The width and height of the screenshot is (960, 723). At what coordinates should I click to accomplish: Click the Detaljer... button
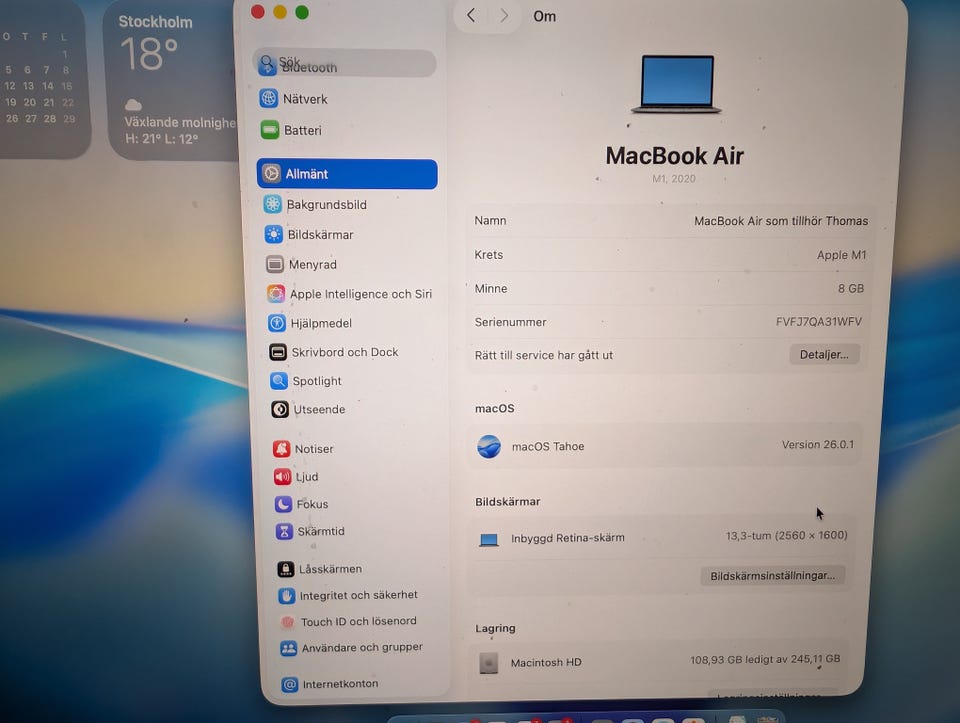point(824,354)
